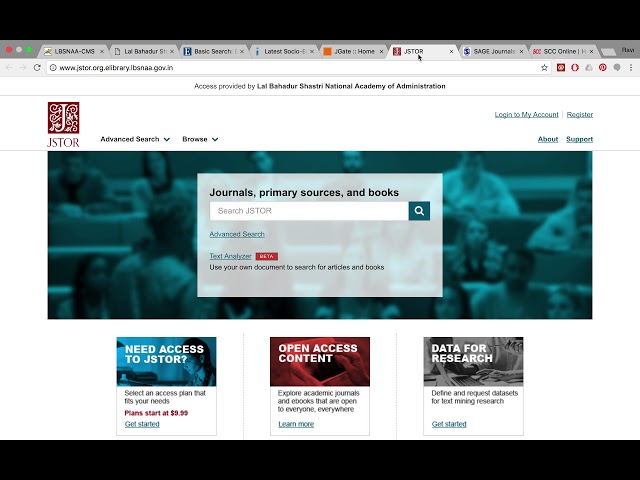Close the Latest Socio-E tab

[312, 51]
